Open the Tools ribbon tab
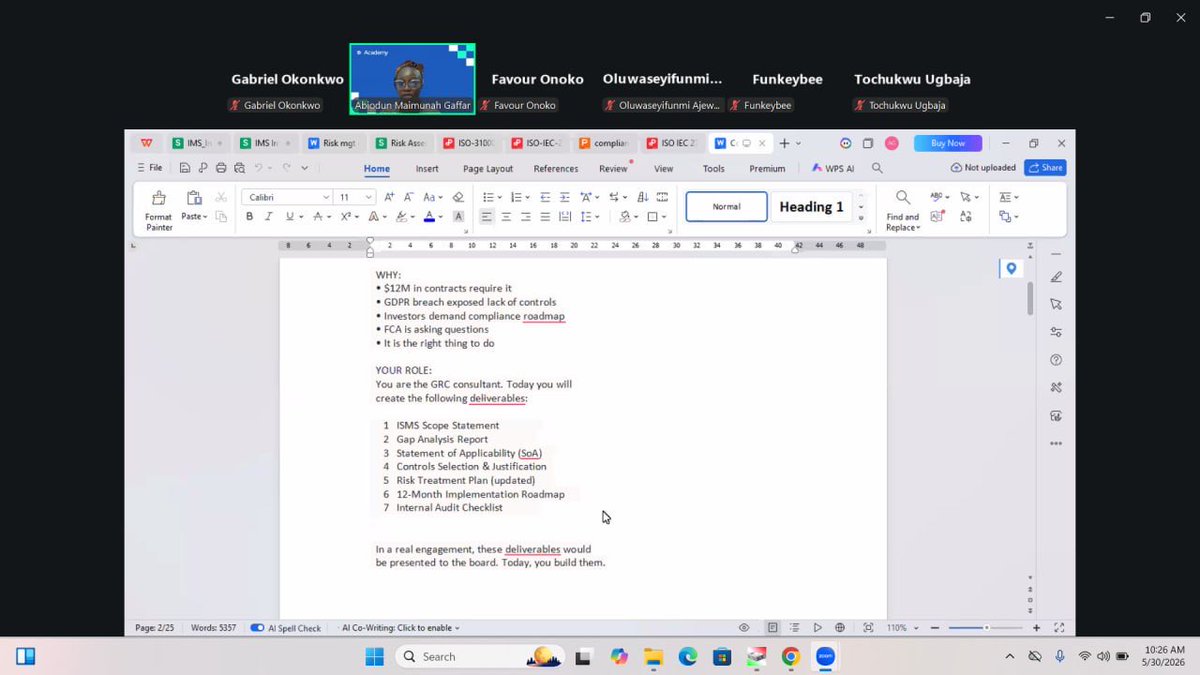The height and width of the screenshot is (675, 1200). click(x=713, y=169)
